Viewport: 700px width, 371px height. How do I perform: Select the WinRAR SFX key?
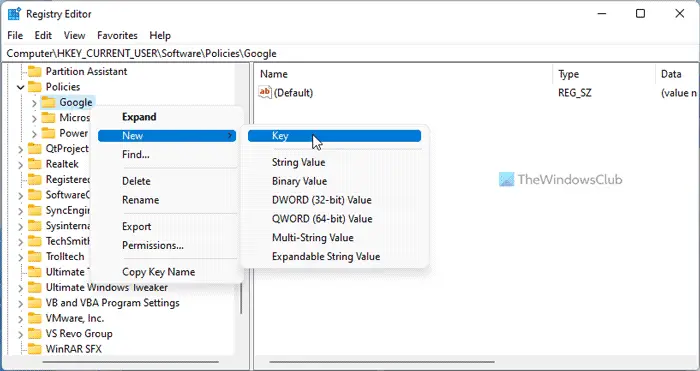click(x=74, y=349)
